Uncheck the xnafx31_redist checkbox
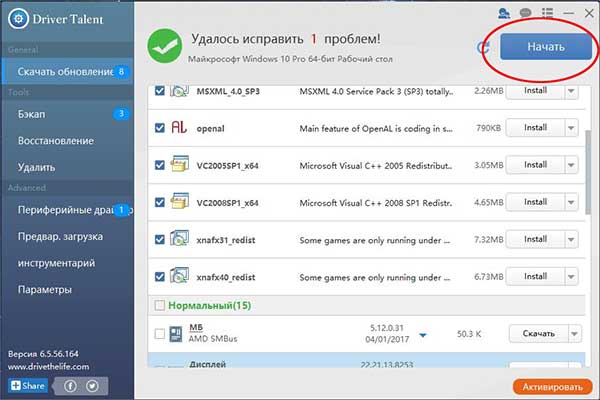Image resolution: width=600 pixels, height=400 pixels. [160, 240]
